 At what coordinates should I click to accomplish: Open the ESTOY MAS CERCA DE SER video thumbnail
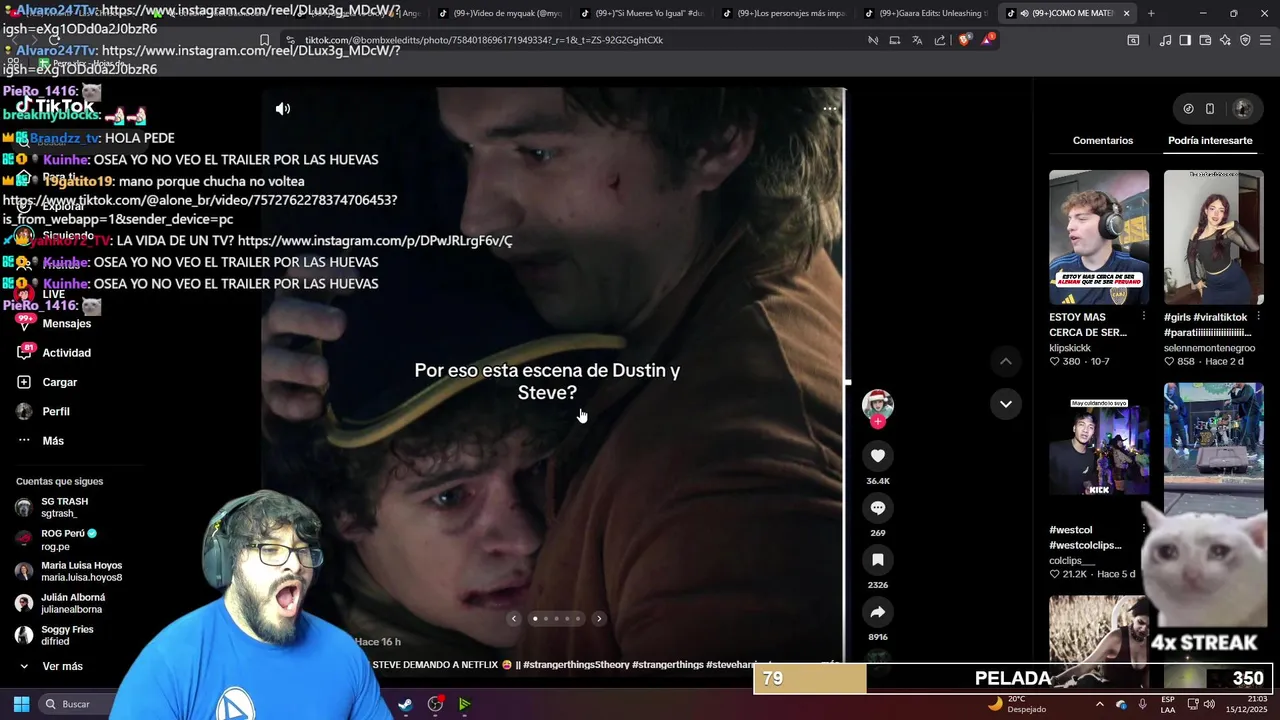click(x=1099, y=237)
